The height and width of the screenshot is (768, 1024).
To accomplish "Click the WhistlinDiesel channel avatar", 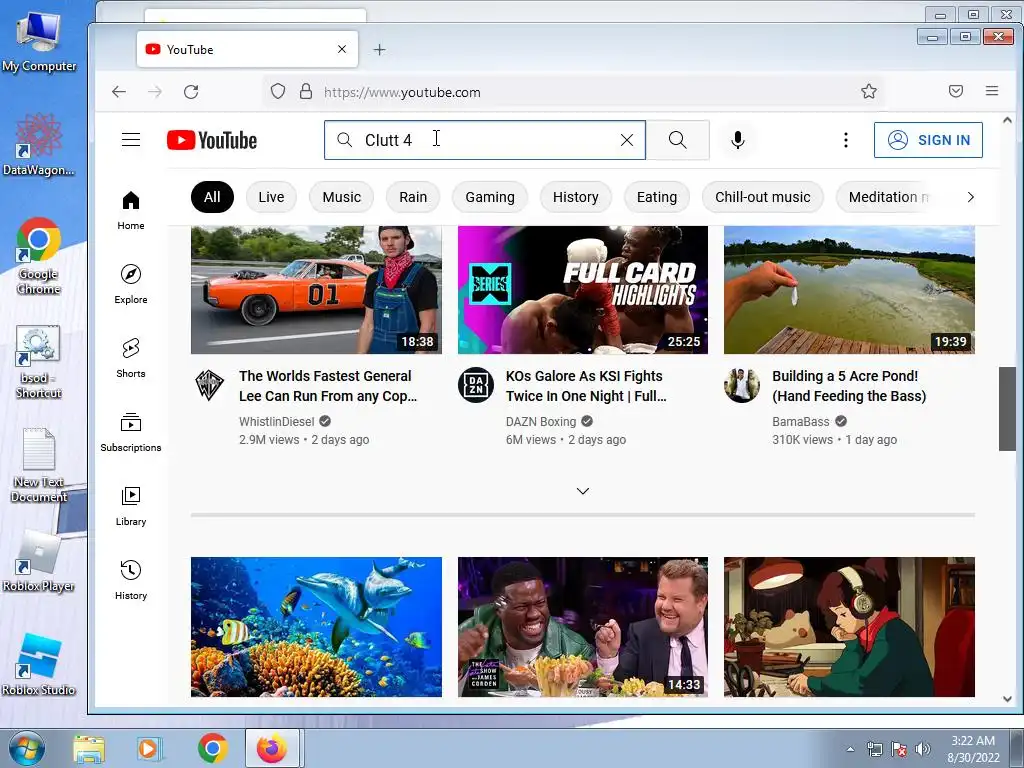I will tap(210, 385).
